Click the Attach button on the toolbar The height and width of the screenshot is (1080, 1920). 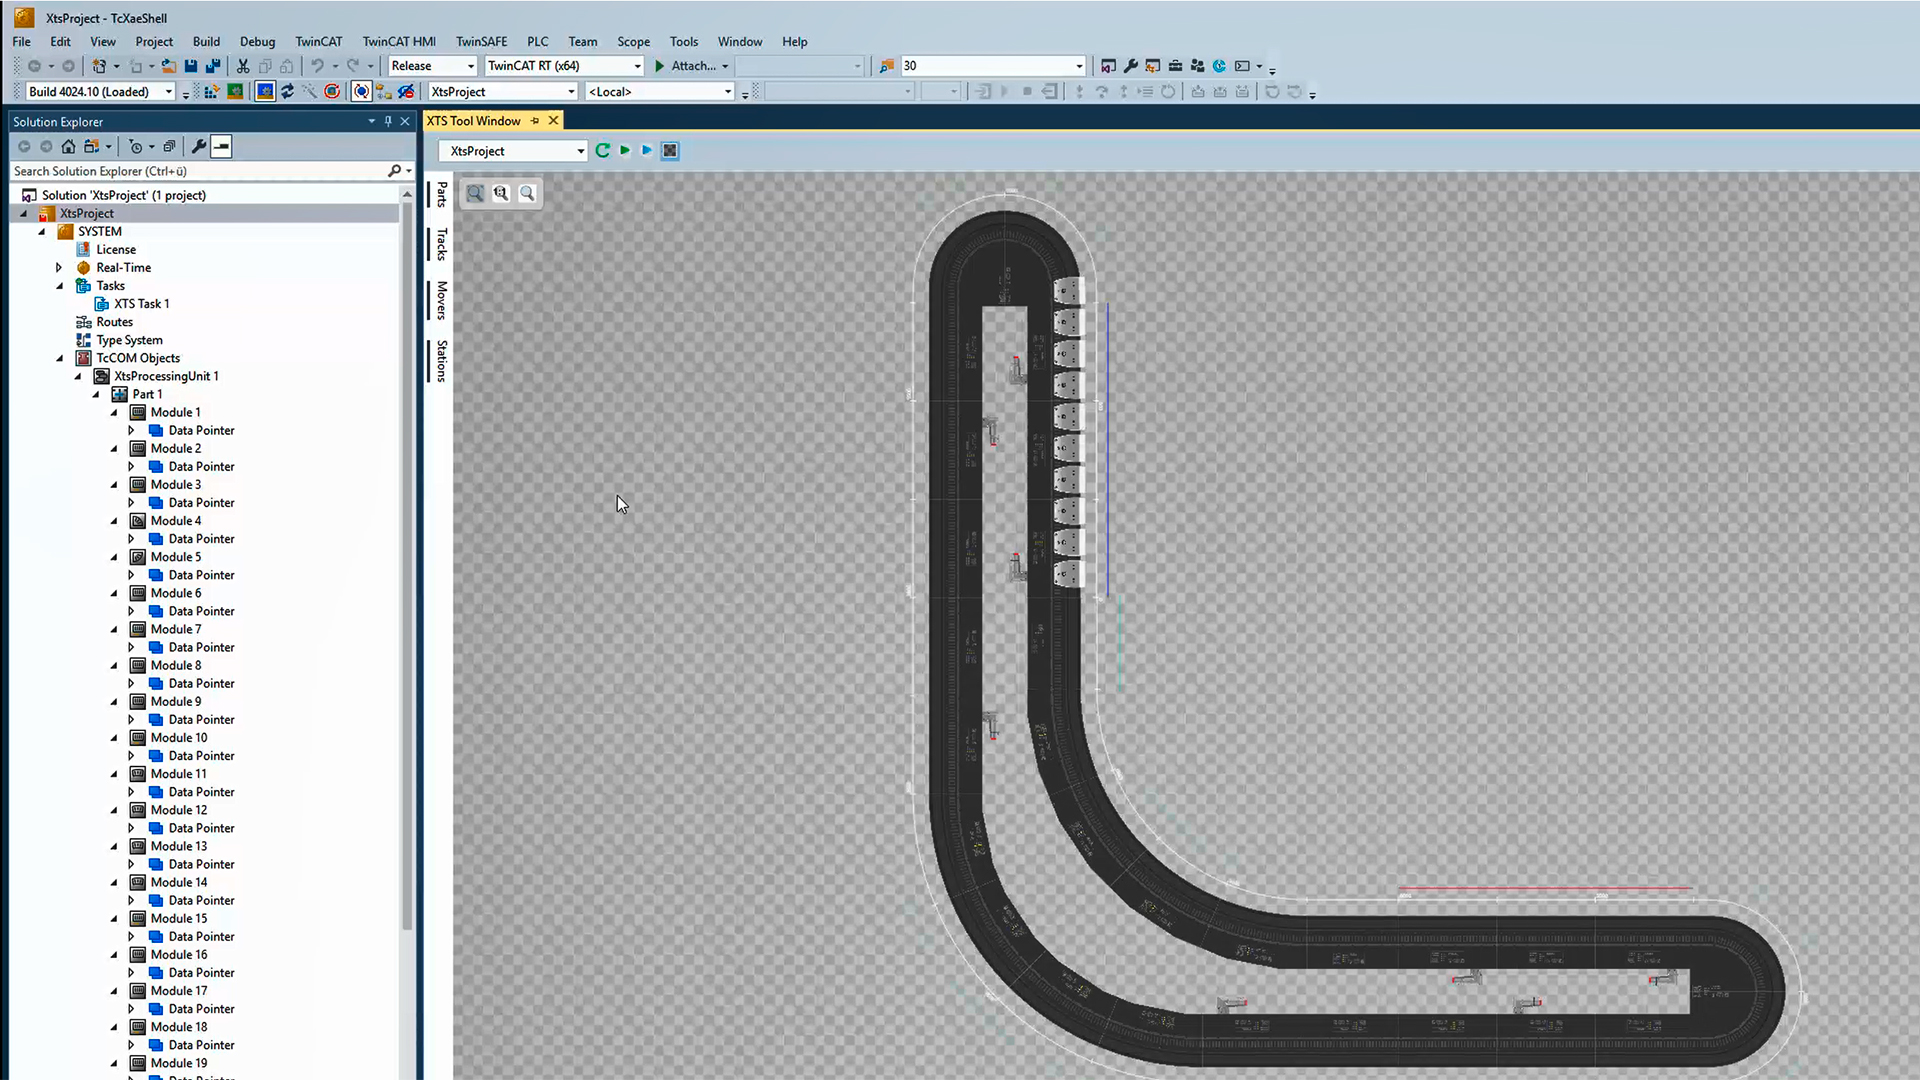[x=691, y=65]
